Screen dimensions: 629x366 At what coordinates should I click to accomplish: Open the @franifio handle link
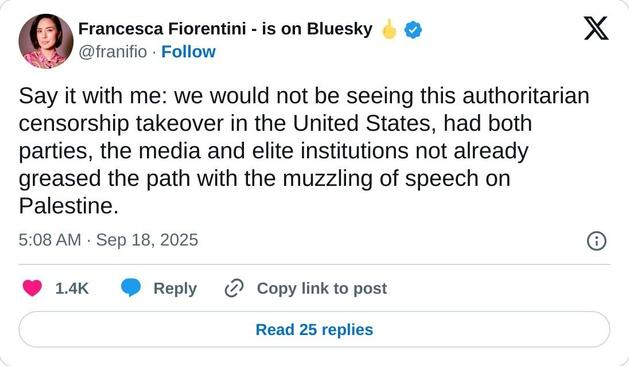(113, 52)
